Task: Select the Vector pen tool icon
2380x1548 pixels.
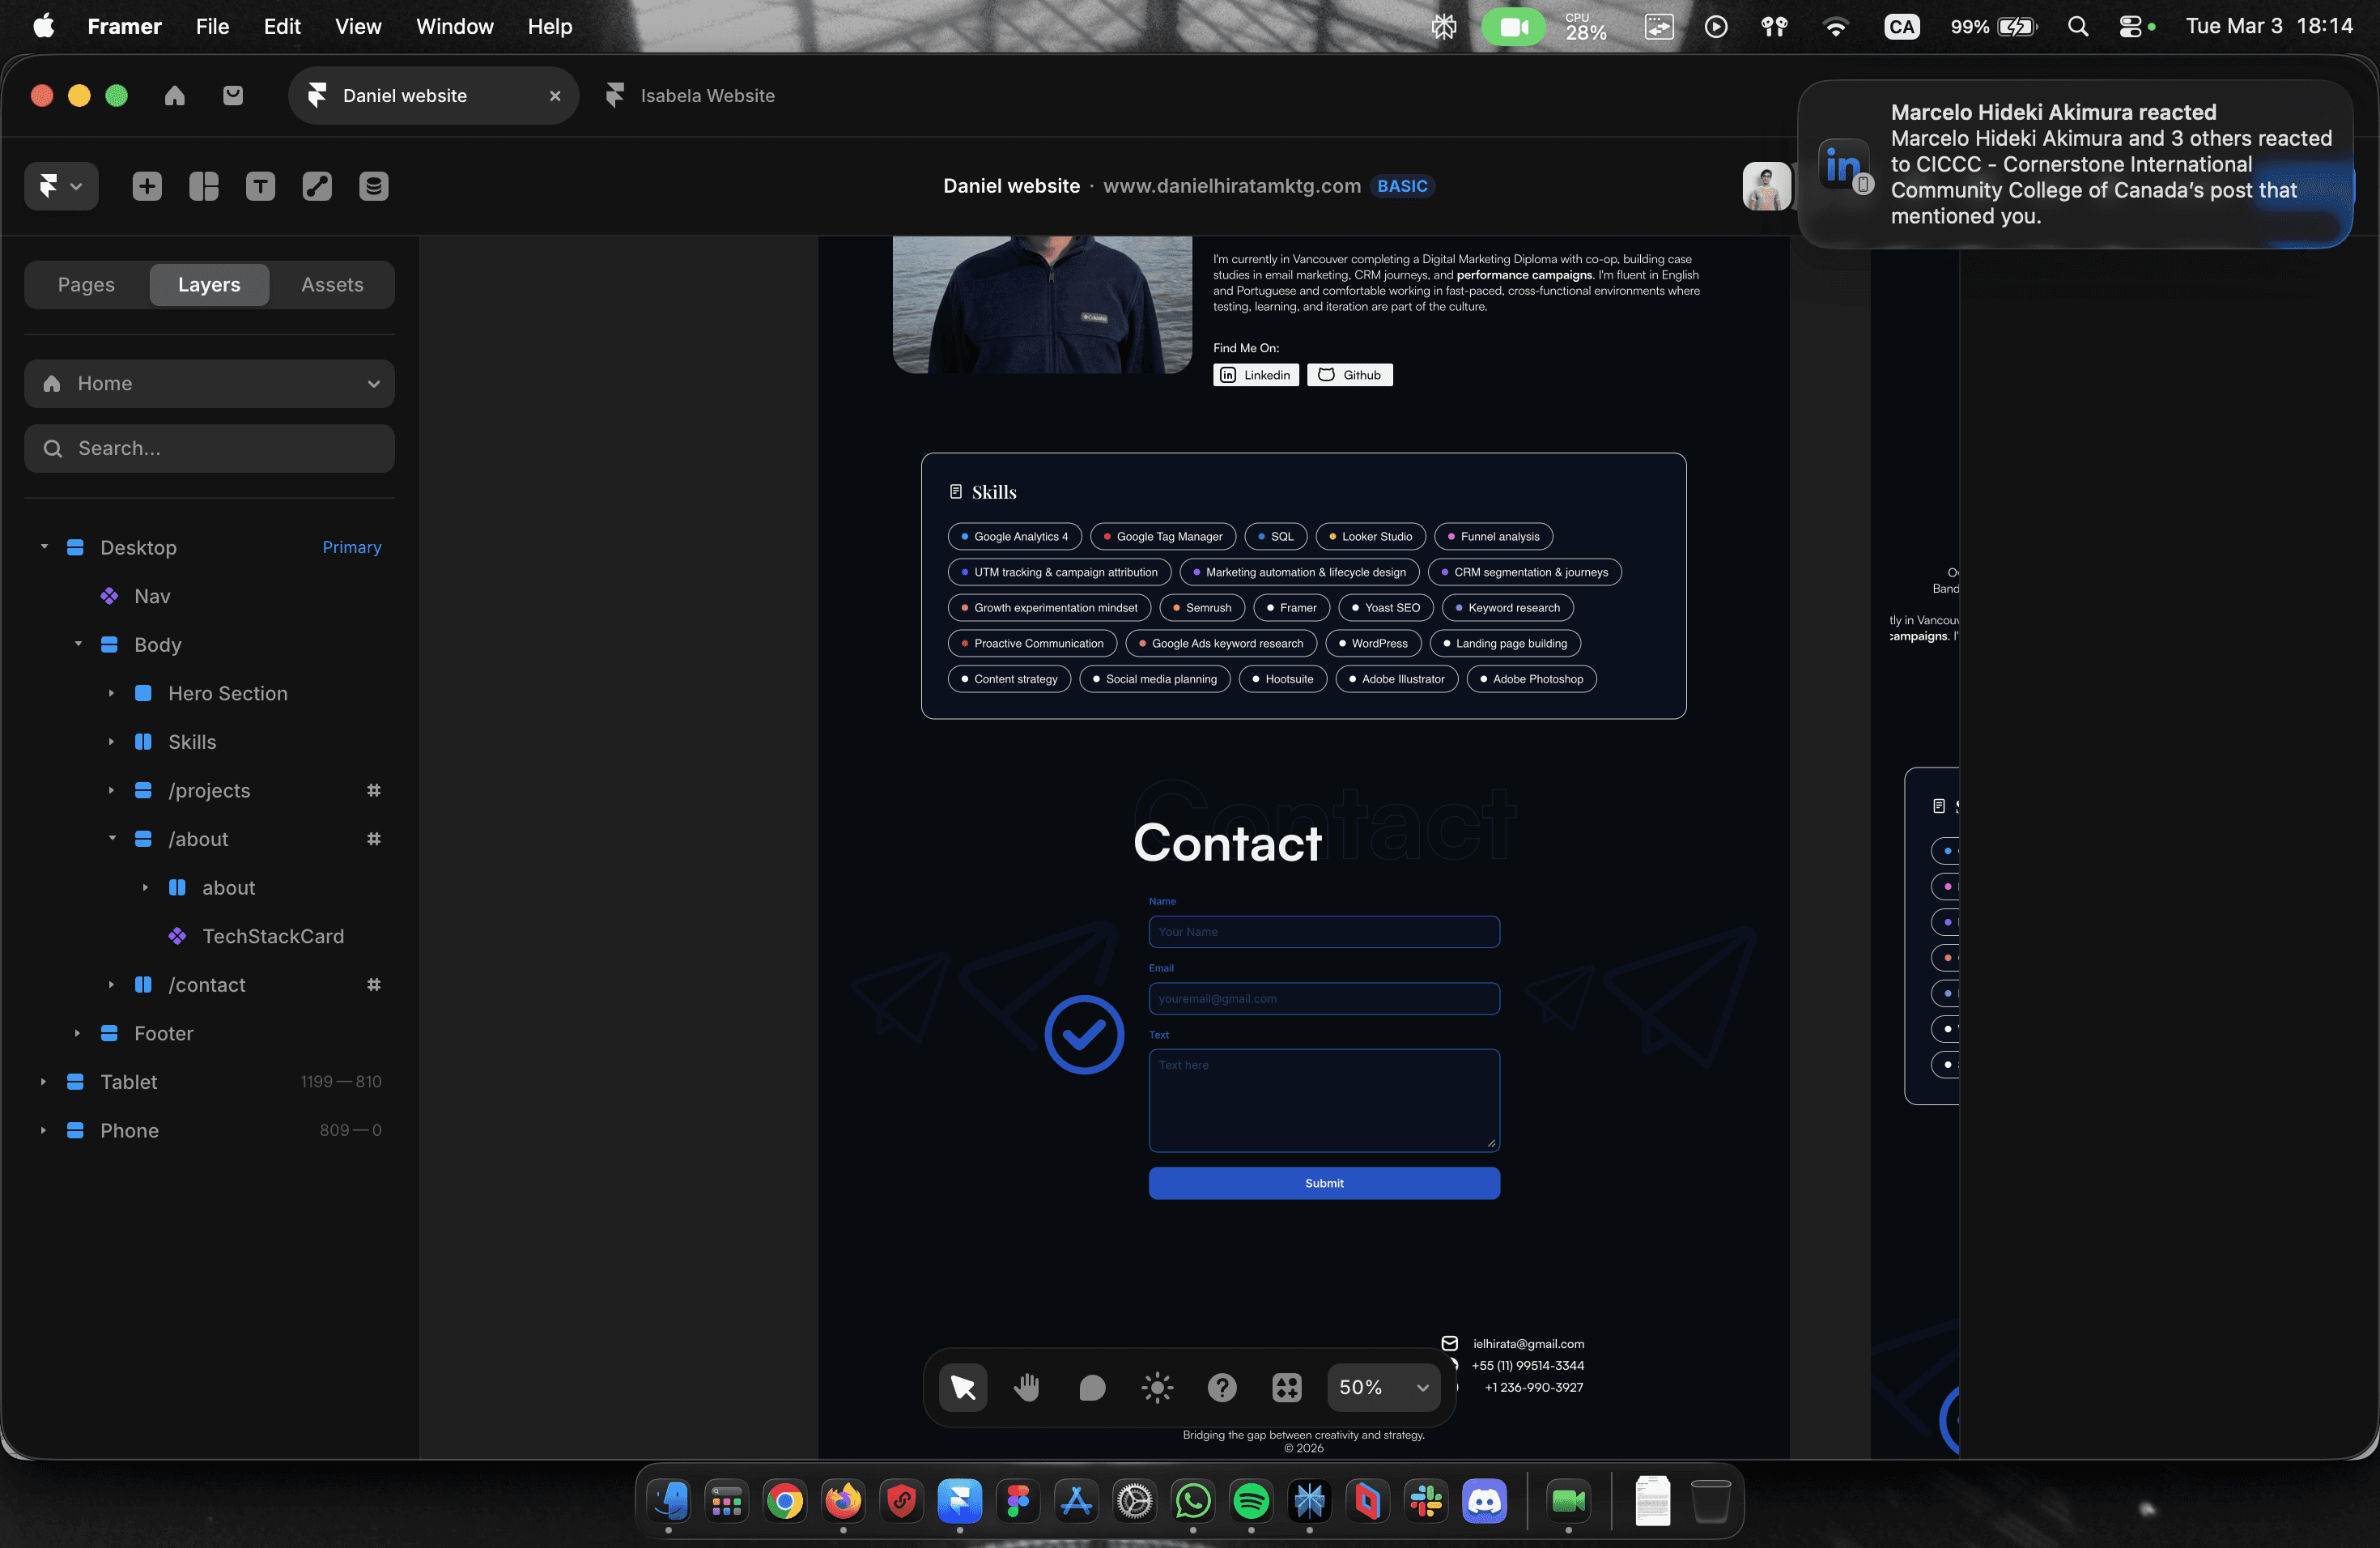Action: coord(317,186)
